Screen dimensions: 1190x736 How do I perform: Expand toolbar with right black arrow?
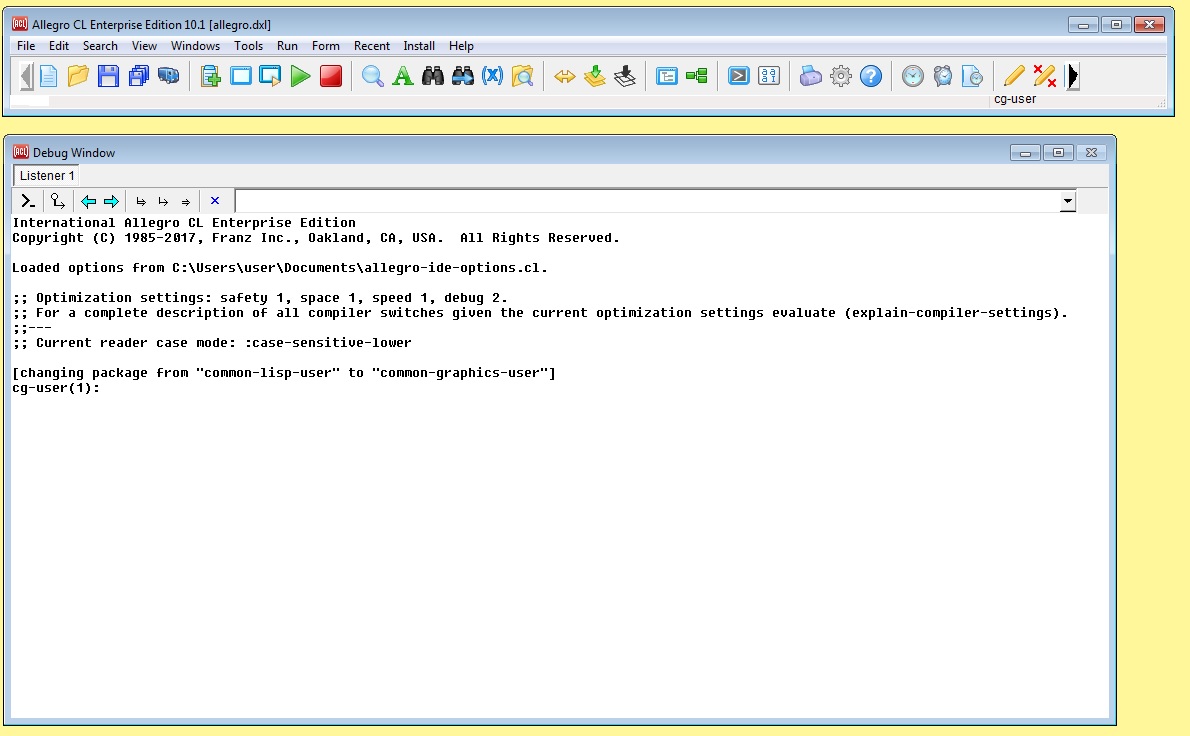(1073, 76)
